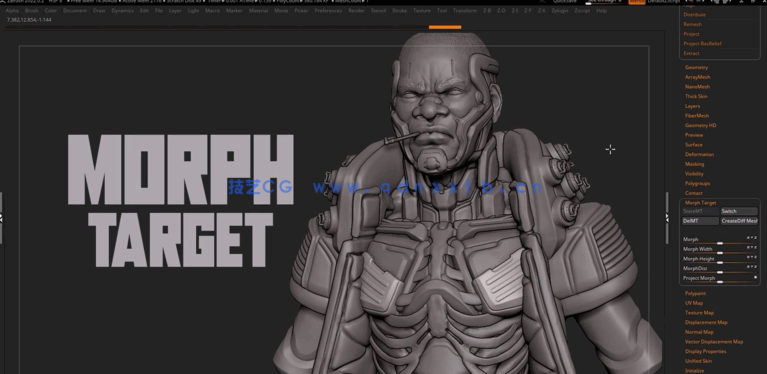Image resolution: width=767 pixels, height=374 pixels.
Task: Open the Marker menu
Action: tap(234, 10)
